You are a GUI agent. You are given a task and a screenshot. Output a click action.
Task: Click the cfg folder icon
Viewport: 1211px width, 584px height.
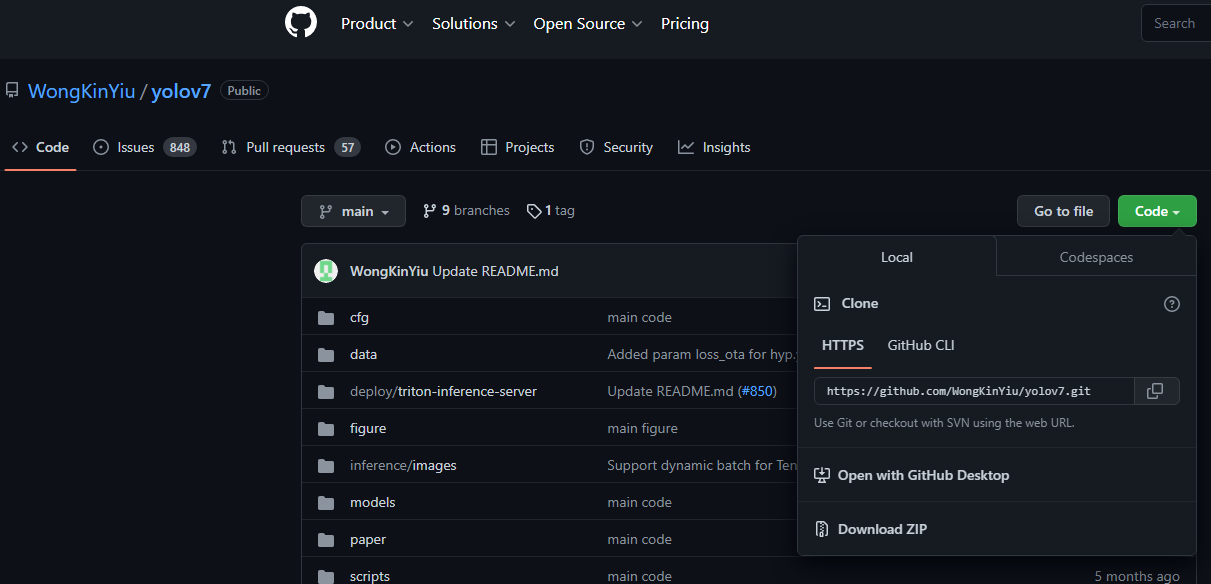point(326,318)
